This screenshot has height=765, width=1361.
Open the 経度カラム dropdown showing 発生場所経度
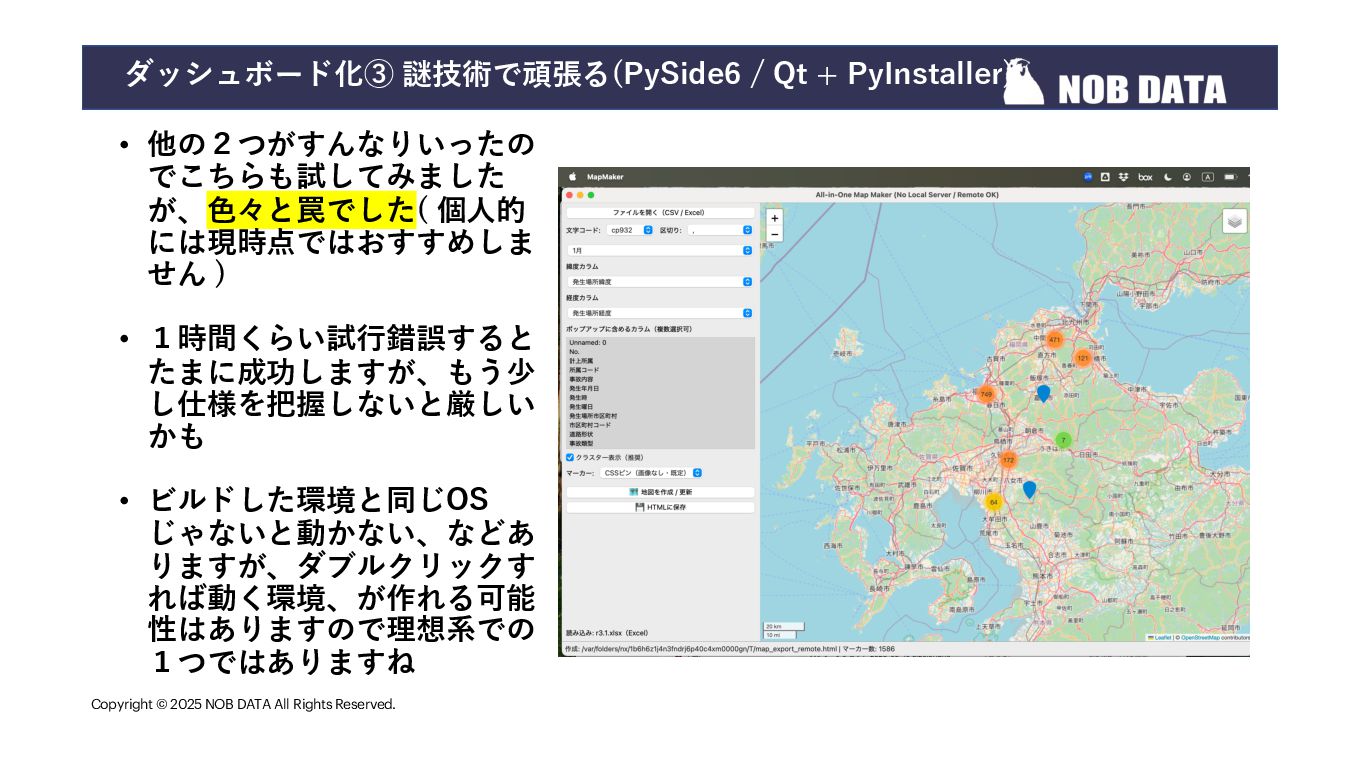(659, 313)
